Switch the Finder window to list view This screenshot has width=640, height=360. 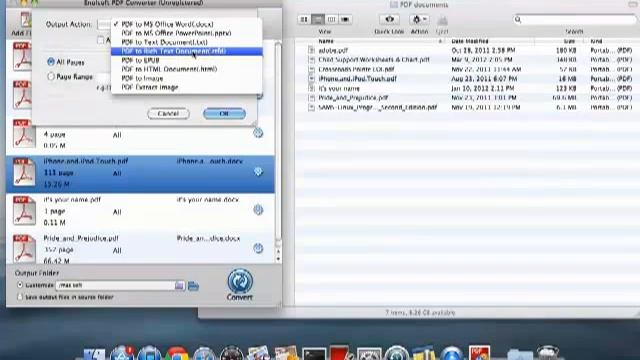tap(318, 19)
